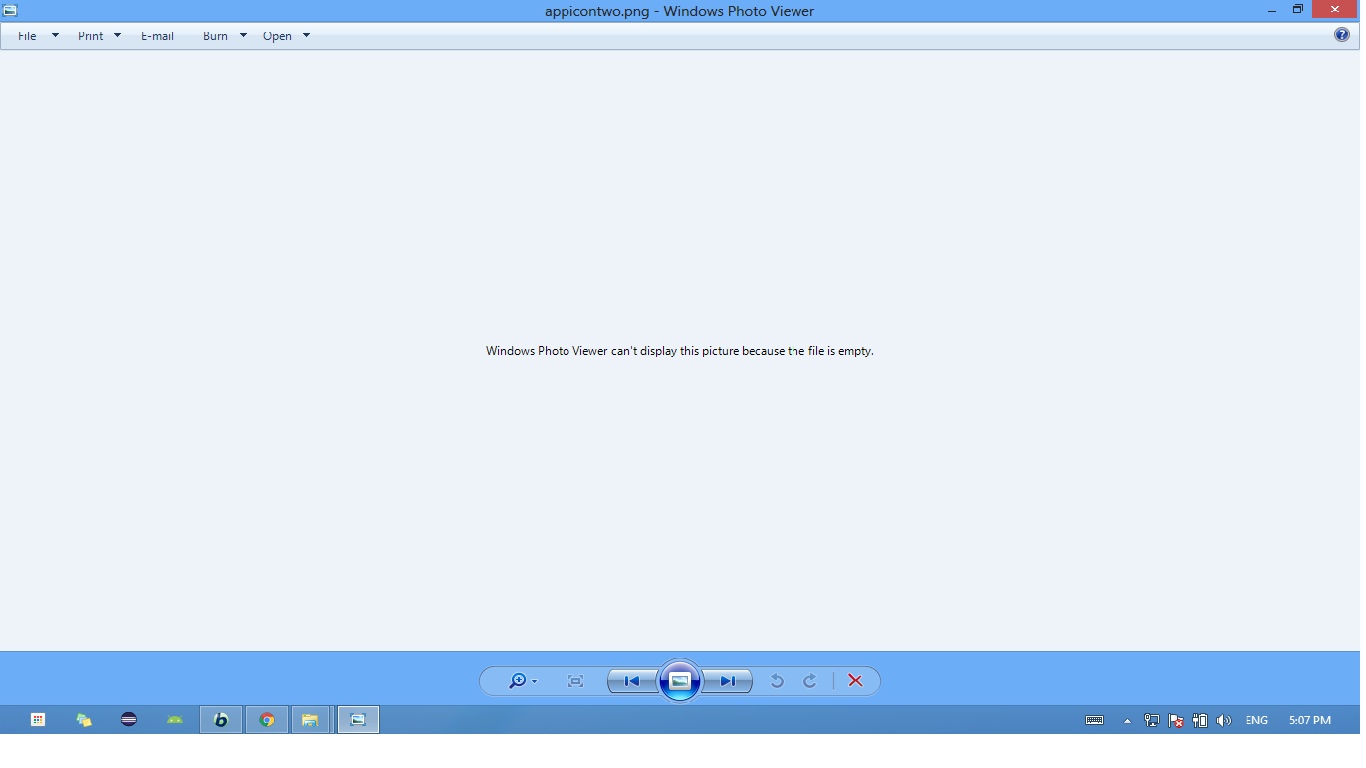Click the file is empty message
1366x768 pixels.
(680, 351)
